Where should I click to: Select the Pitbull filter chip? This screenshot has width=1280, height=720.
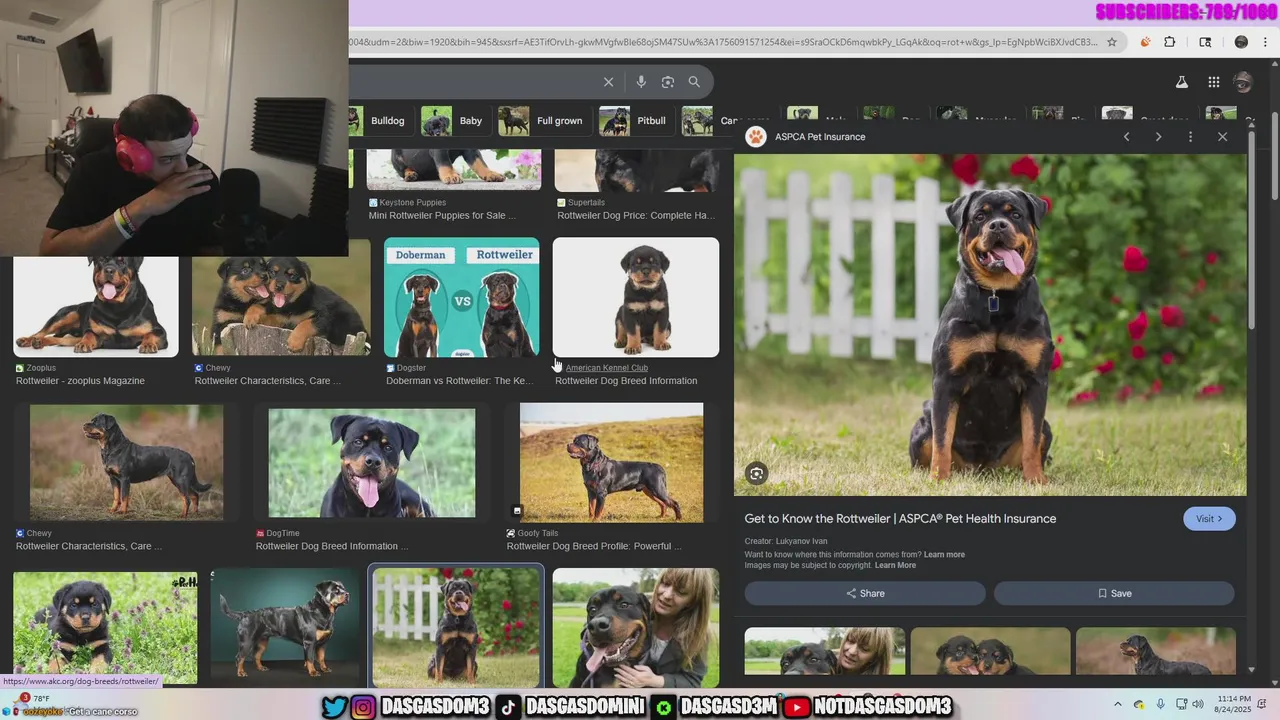pos(636,121)
